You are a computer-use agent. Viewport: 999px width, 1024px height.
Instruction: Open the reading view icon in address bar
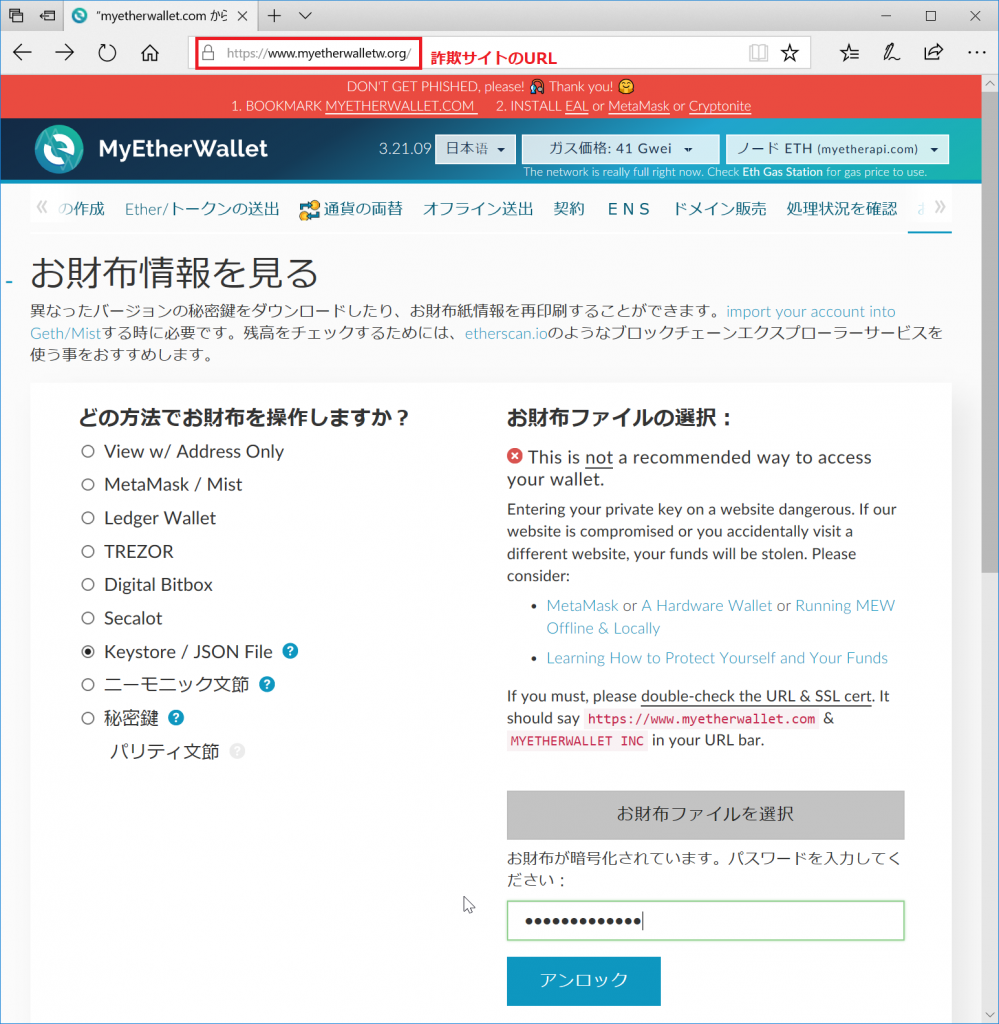(758, 52)
